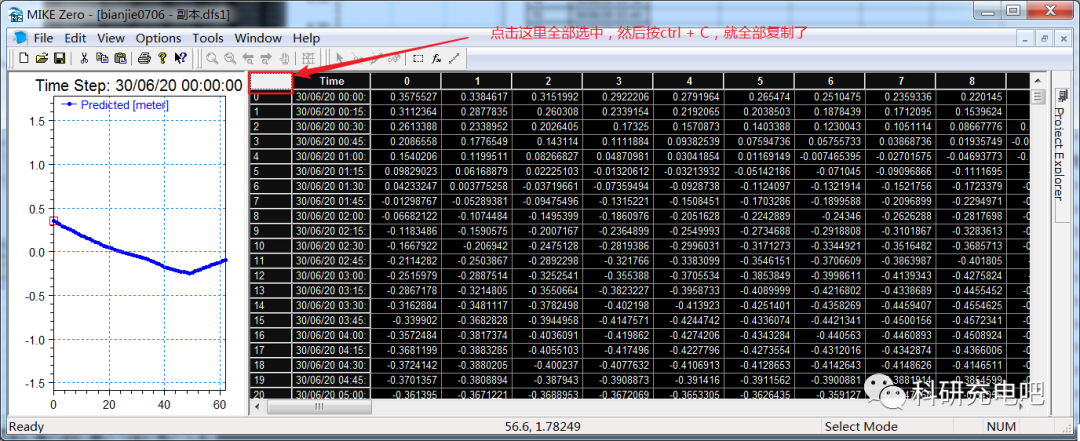Screen dimensions: 1080x441
Task: Click the Cut scissors icon
Action: point(84,59)
